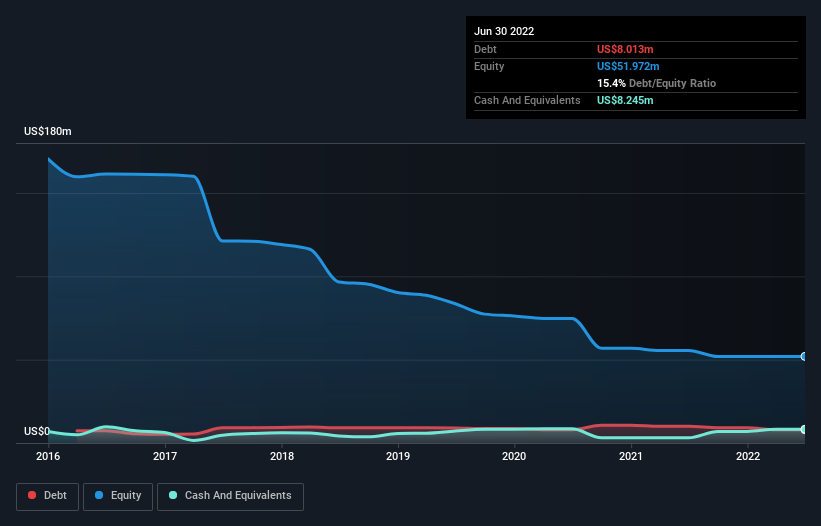This screenshot has width=821, height=526.
Task: Click the Equity endpoint marker at Jun 2022
Action: click(x=804, y=356)
